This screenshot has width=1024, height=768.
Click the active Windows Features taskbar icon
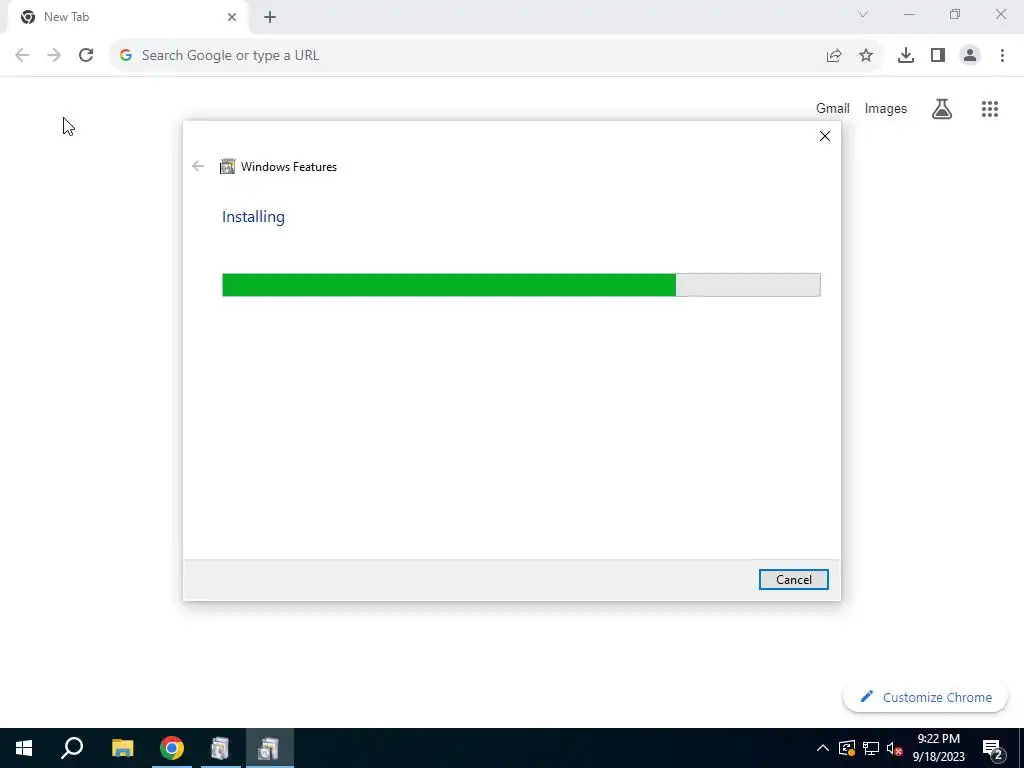(x=269, y=748)
